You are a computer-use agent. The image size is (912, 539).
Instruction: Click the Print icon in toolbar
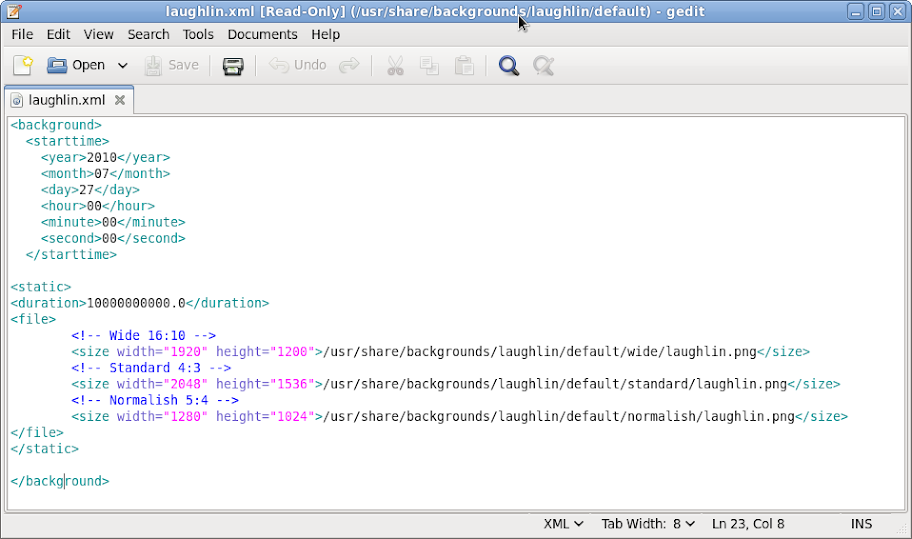point(233,66)
